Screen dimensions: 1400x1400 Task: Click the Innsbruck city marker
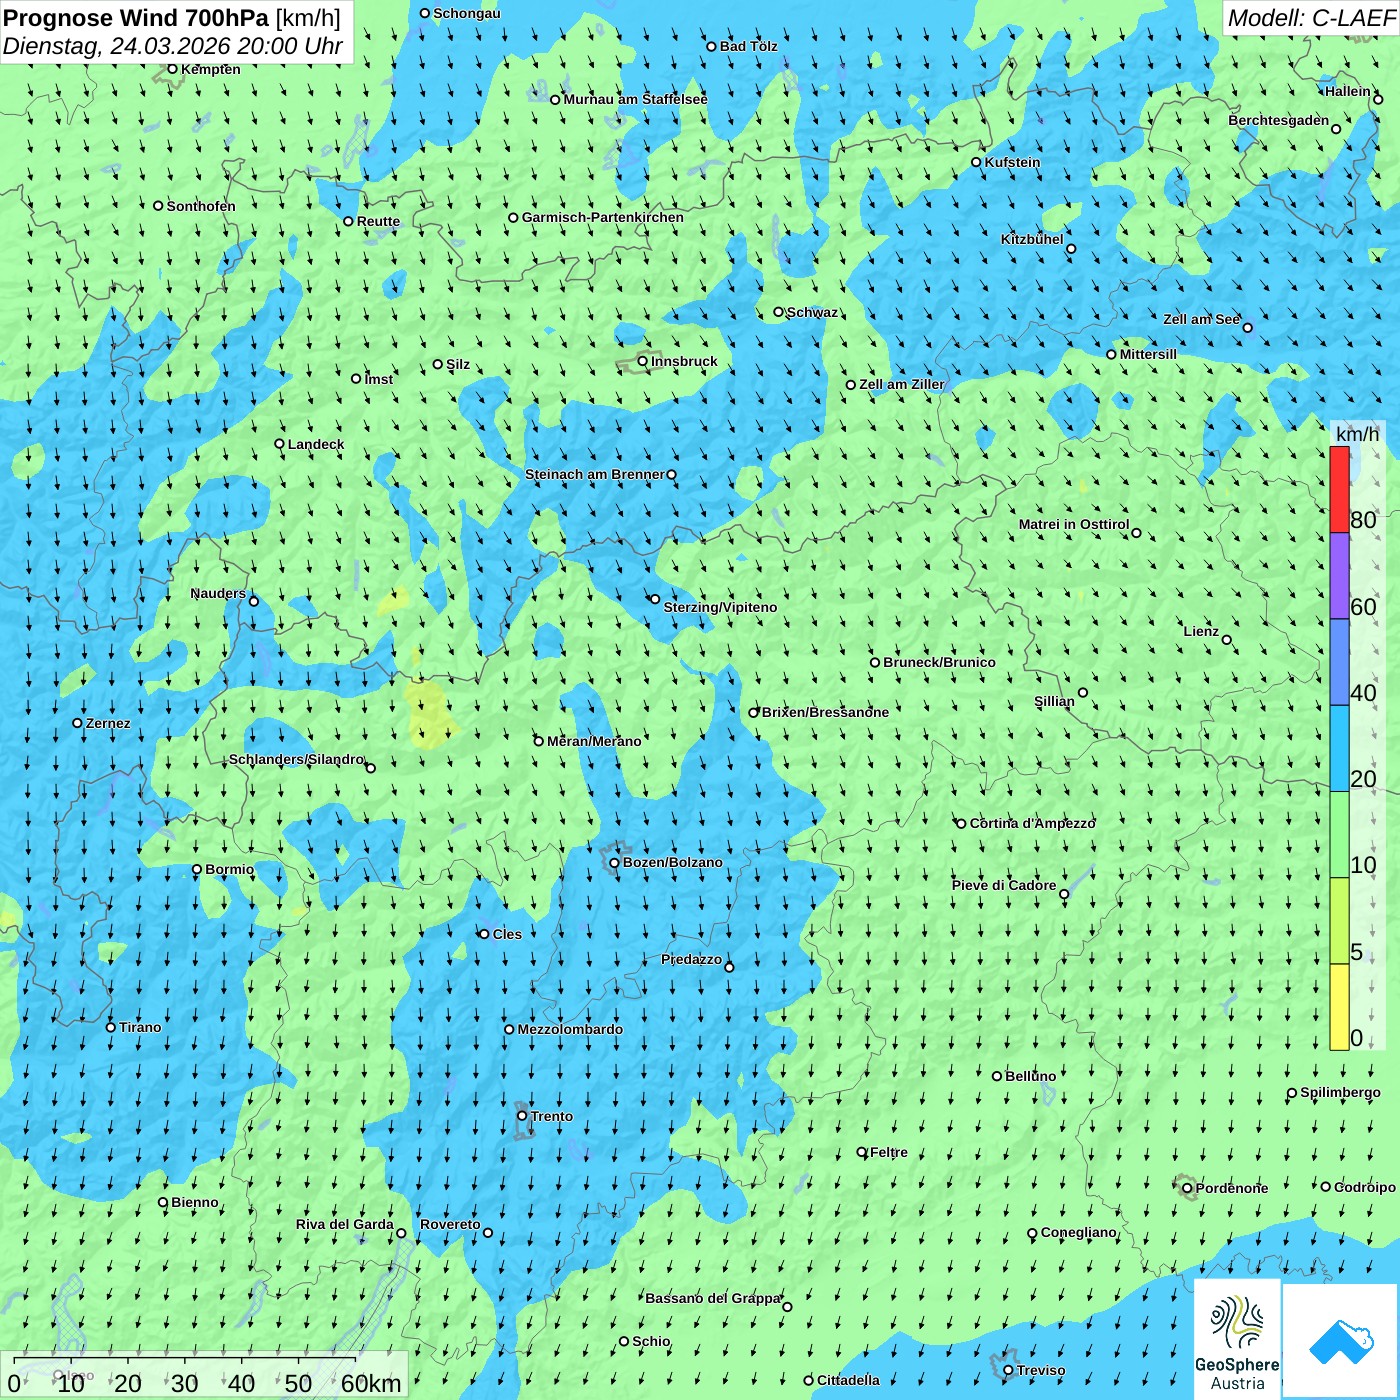pos(643,361)
